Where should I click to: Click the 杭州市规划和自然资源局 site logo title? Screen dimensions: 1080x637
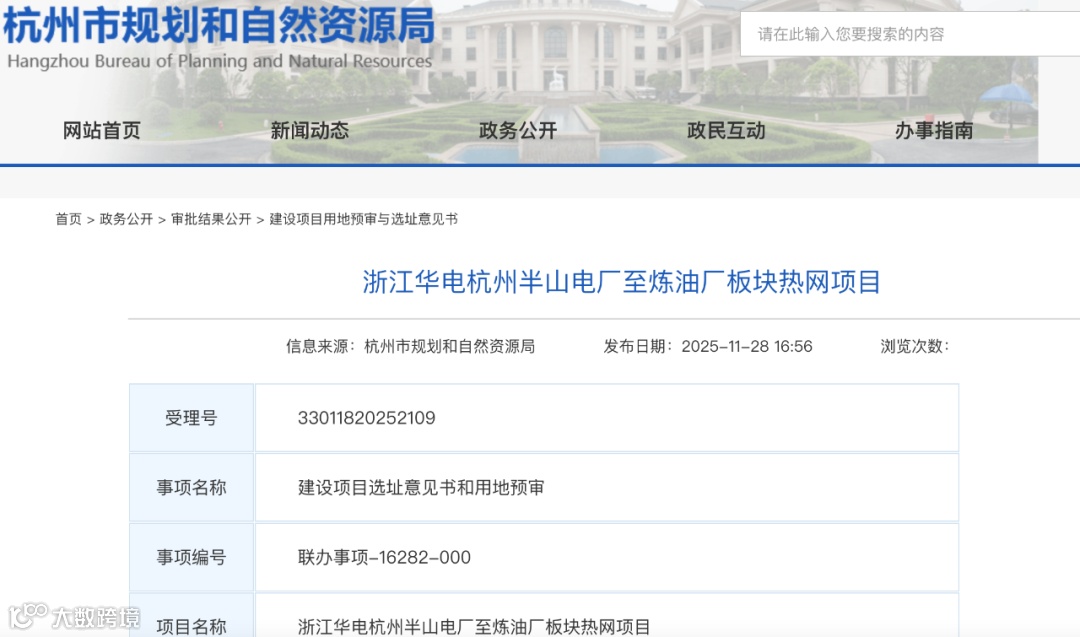coord(220,25)
